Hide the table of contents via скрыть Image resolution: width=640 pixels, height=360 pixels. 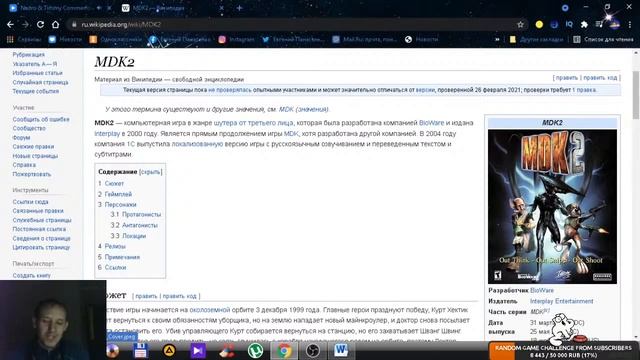point(151,172)
